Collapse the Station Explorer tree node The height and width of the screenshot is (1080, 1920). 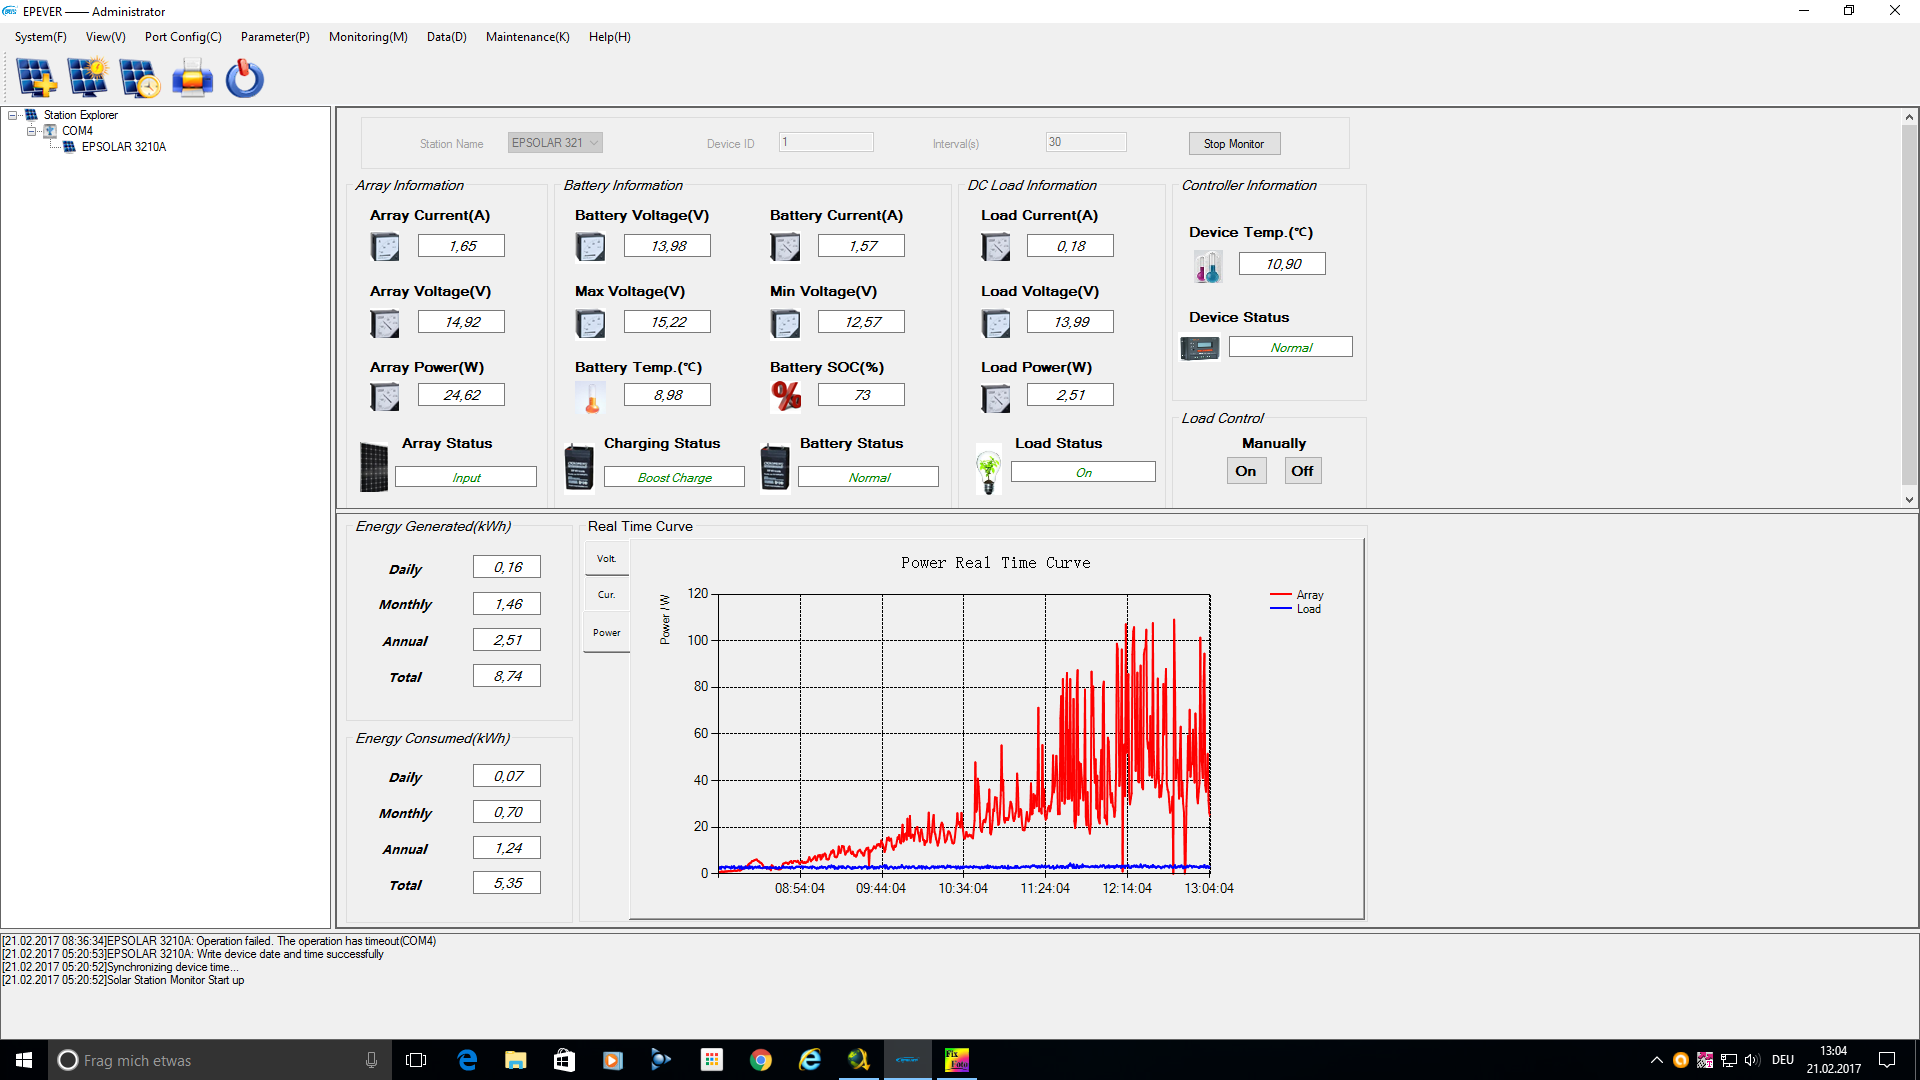pos(13,115)
